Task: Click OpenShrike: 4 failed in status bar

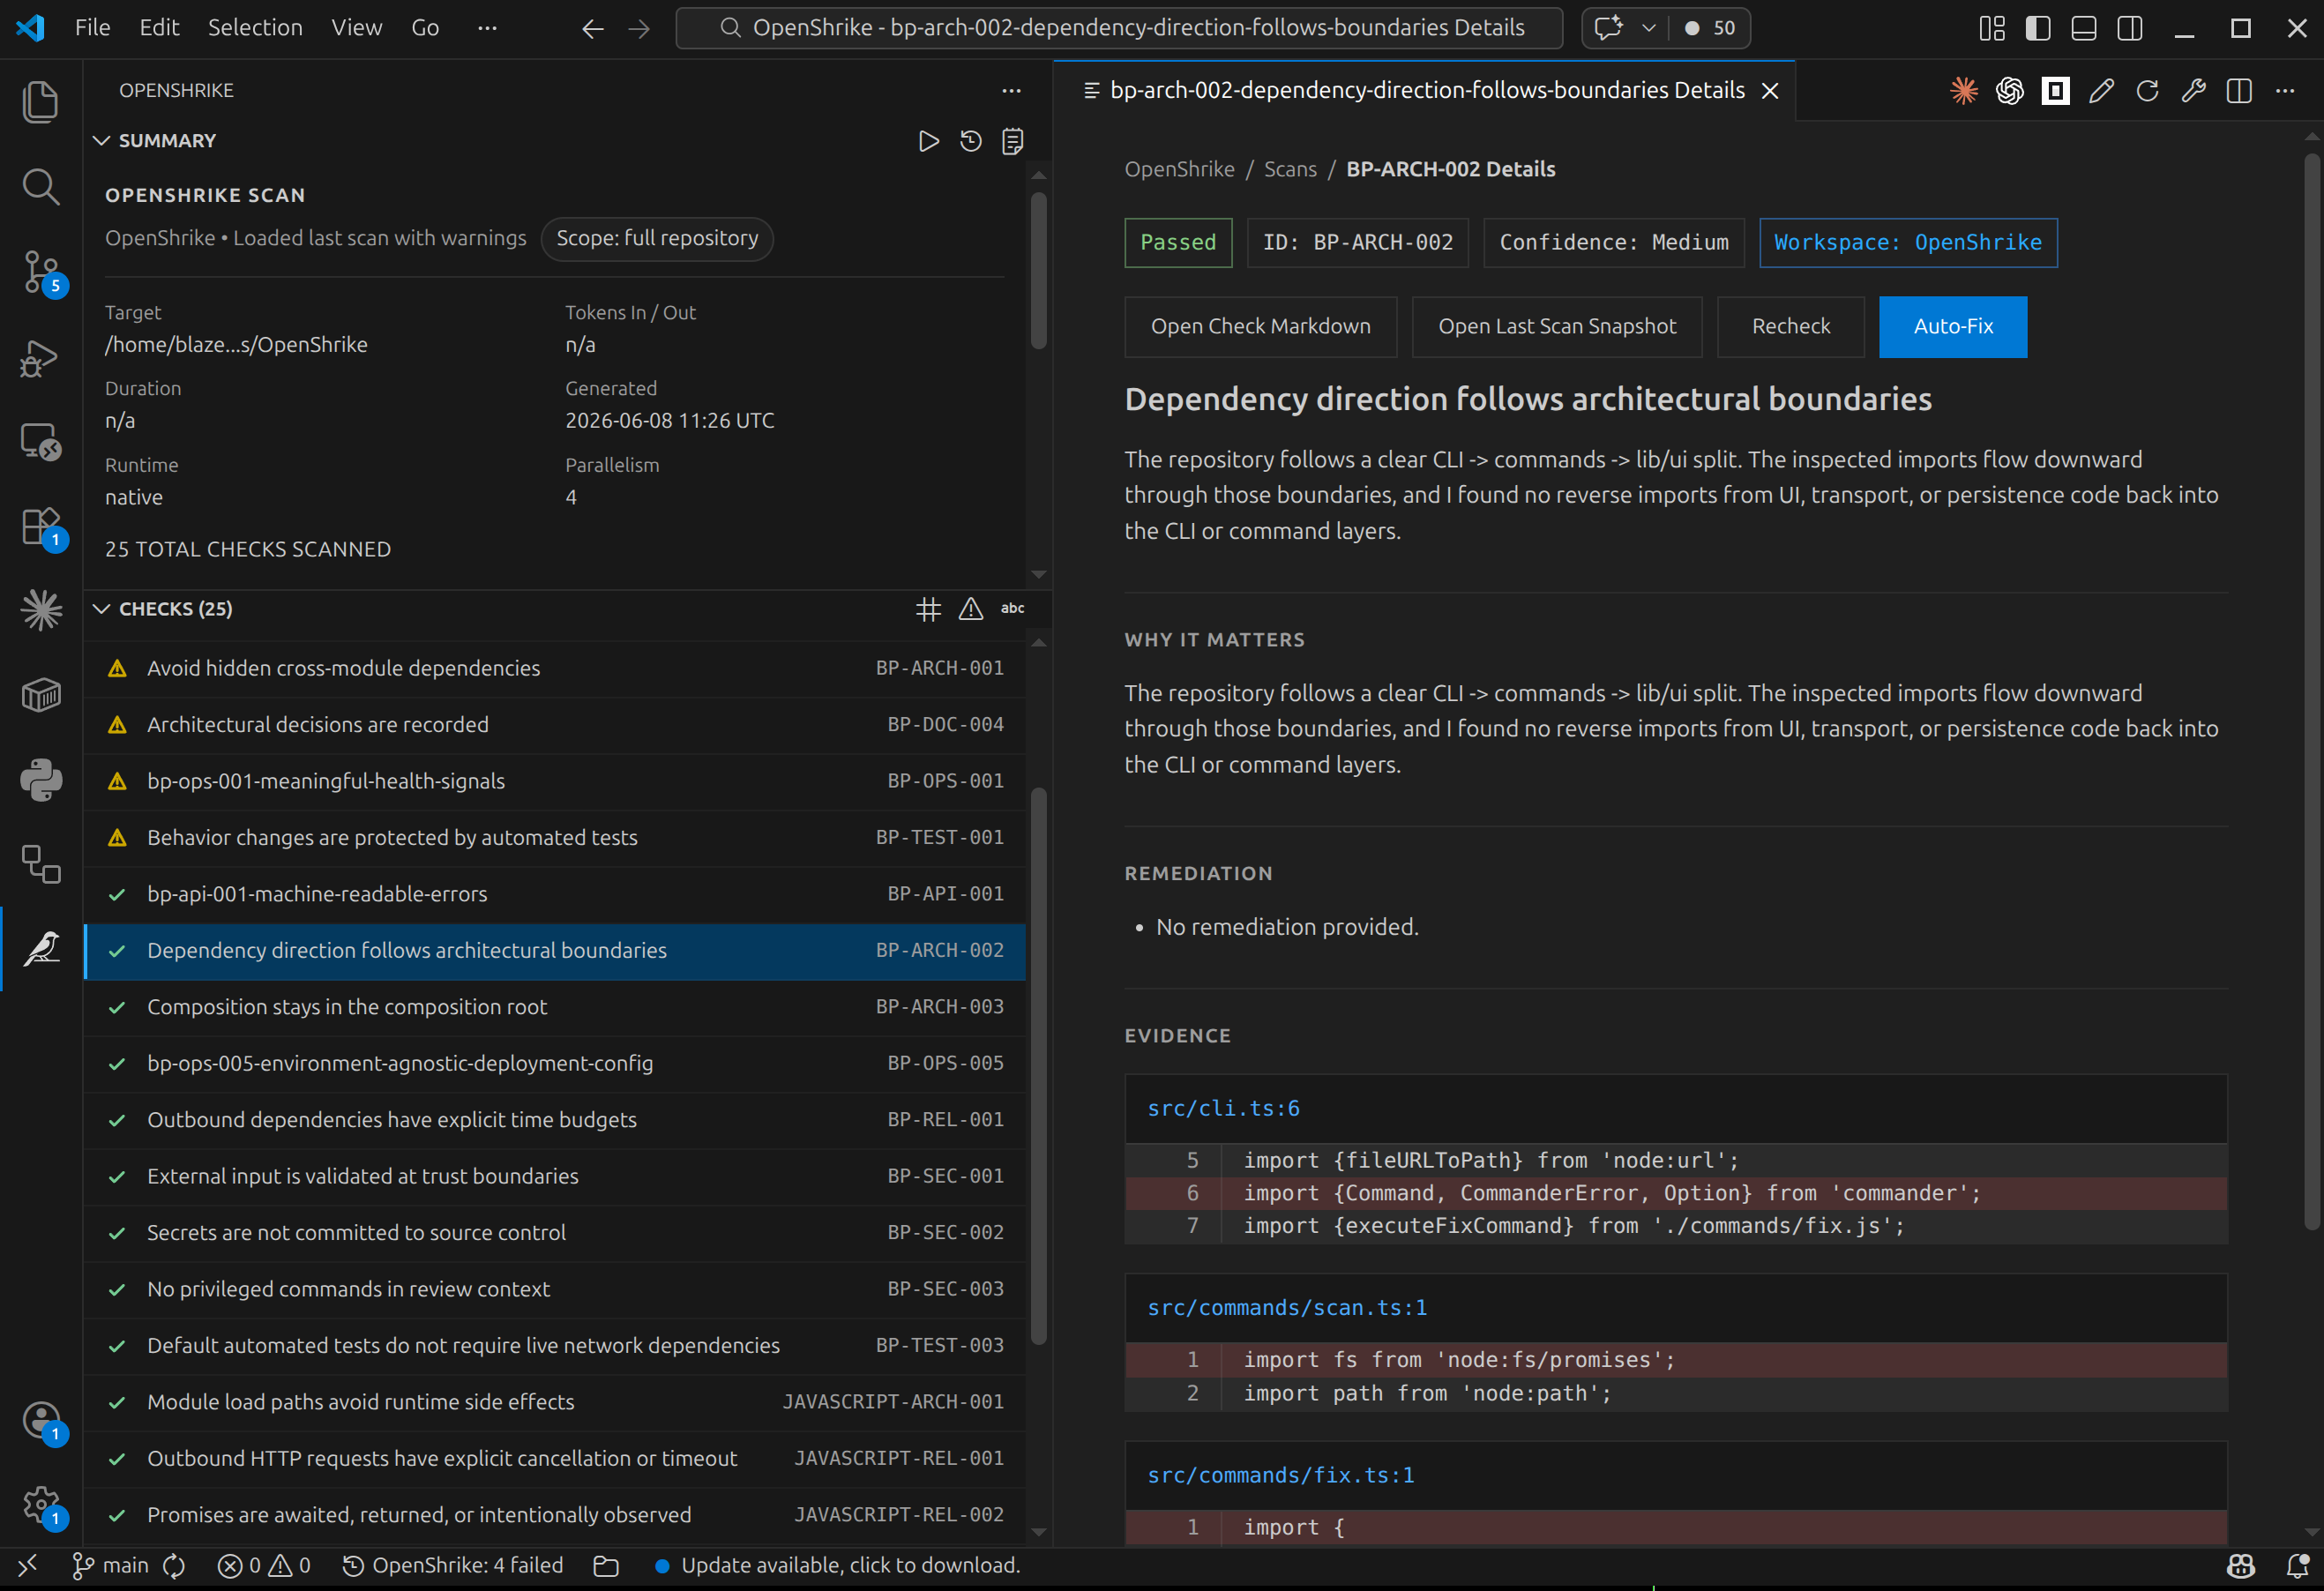Action: pyautogui.click(x=452, y=1566)
